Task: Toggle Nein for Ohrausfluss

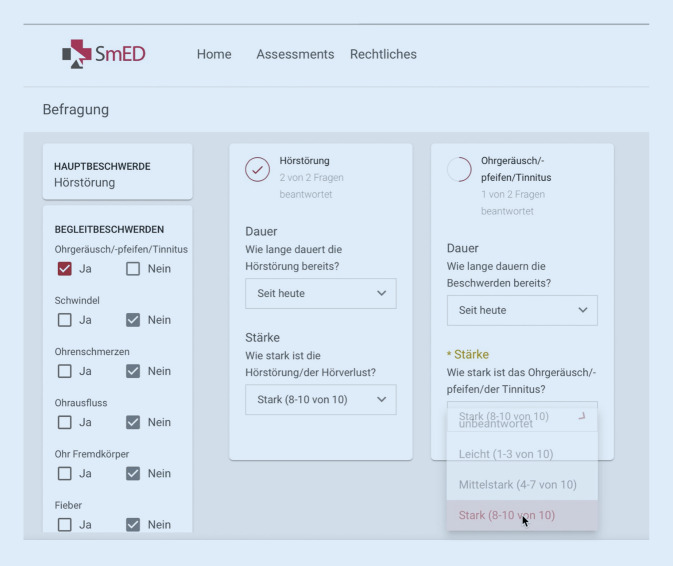Action: click(x=133, y=422)
